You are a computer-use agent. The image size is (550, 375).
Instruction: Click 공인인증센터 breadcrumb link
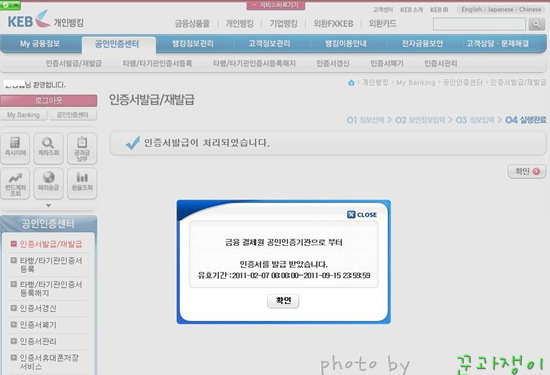tap(462, 82)
